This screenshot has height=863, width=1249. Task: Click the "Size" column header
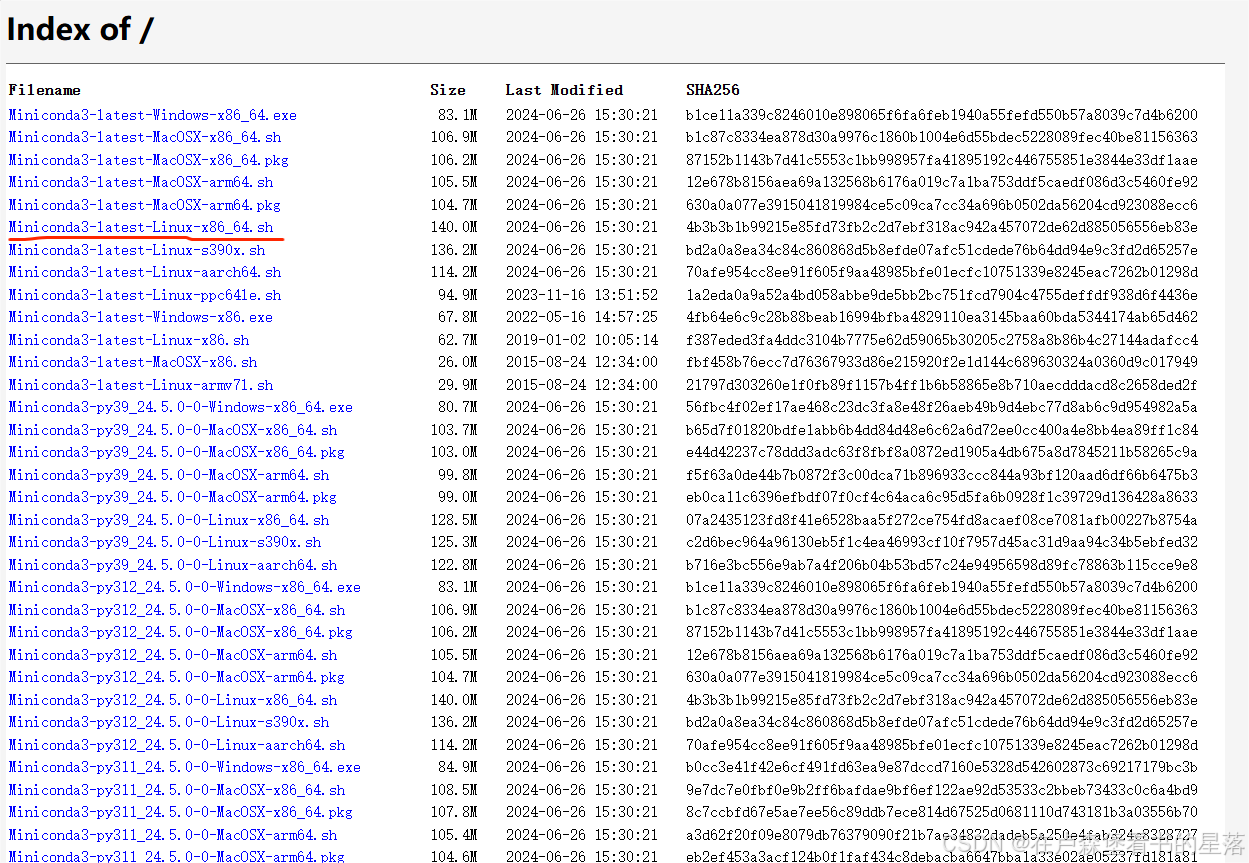[x=448, y=90]
